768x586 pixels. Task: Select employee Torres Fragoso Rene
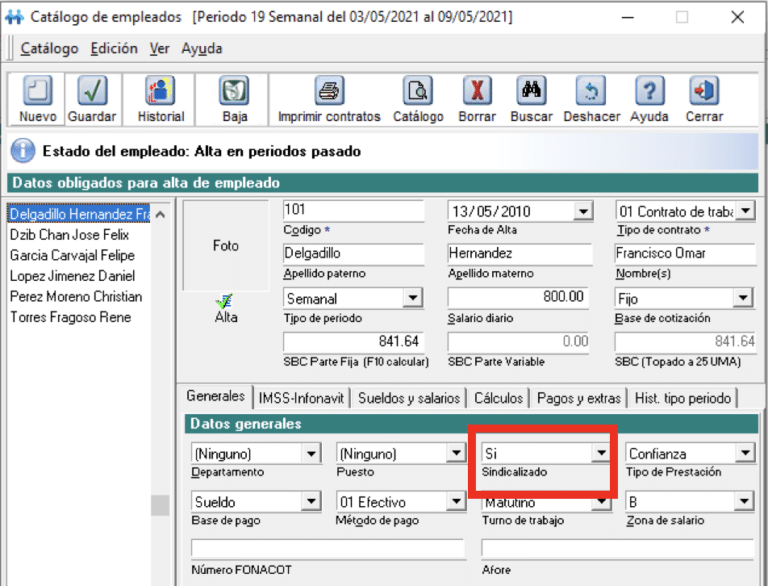(x=71, y=317)
